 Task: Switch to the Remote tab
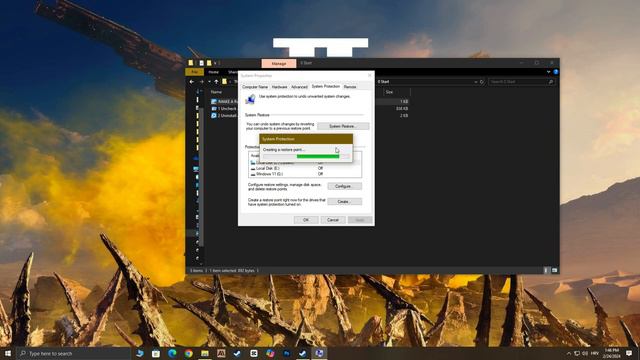click(x=350, y=87)
